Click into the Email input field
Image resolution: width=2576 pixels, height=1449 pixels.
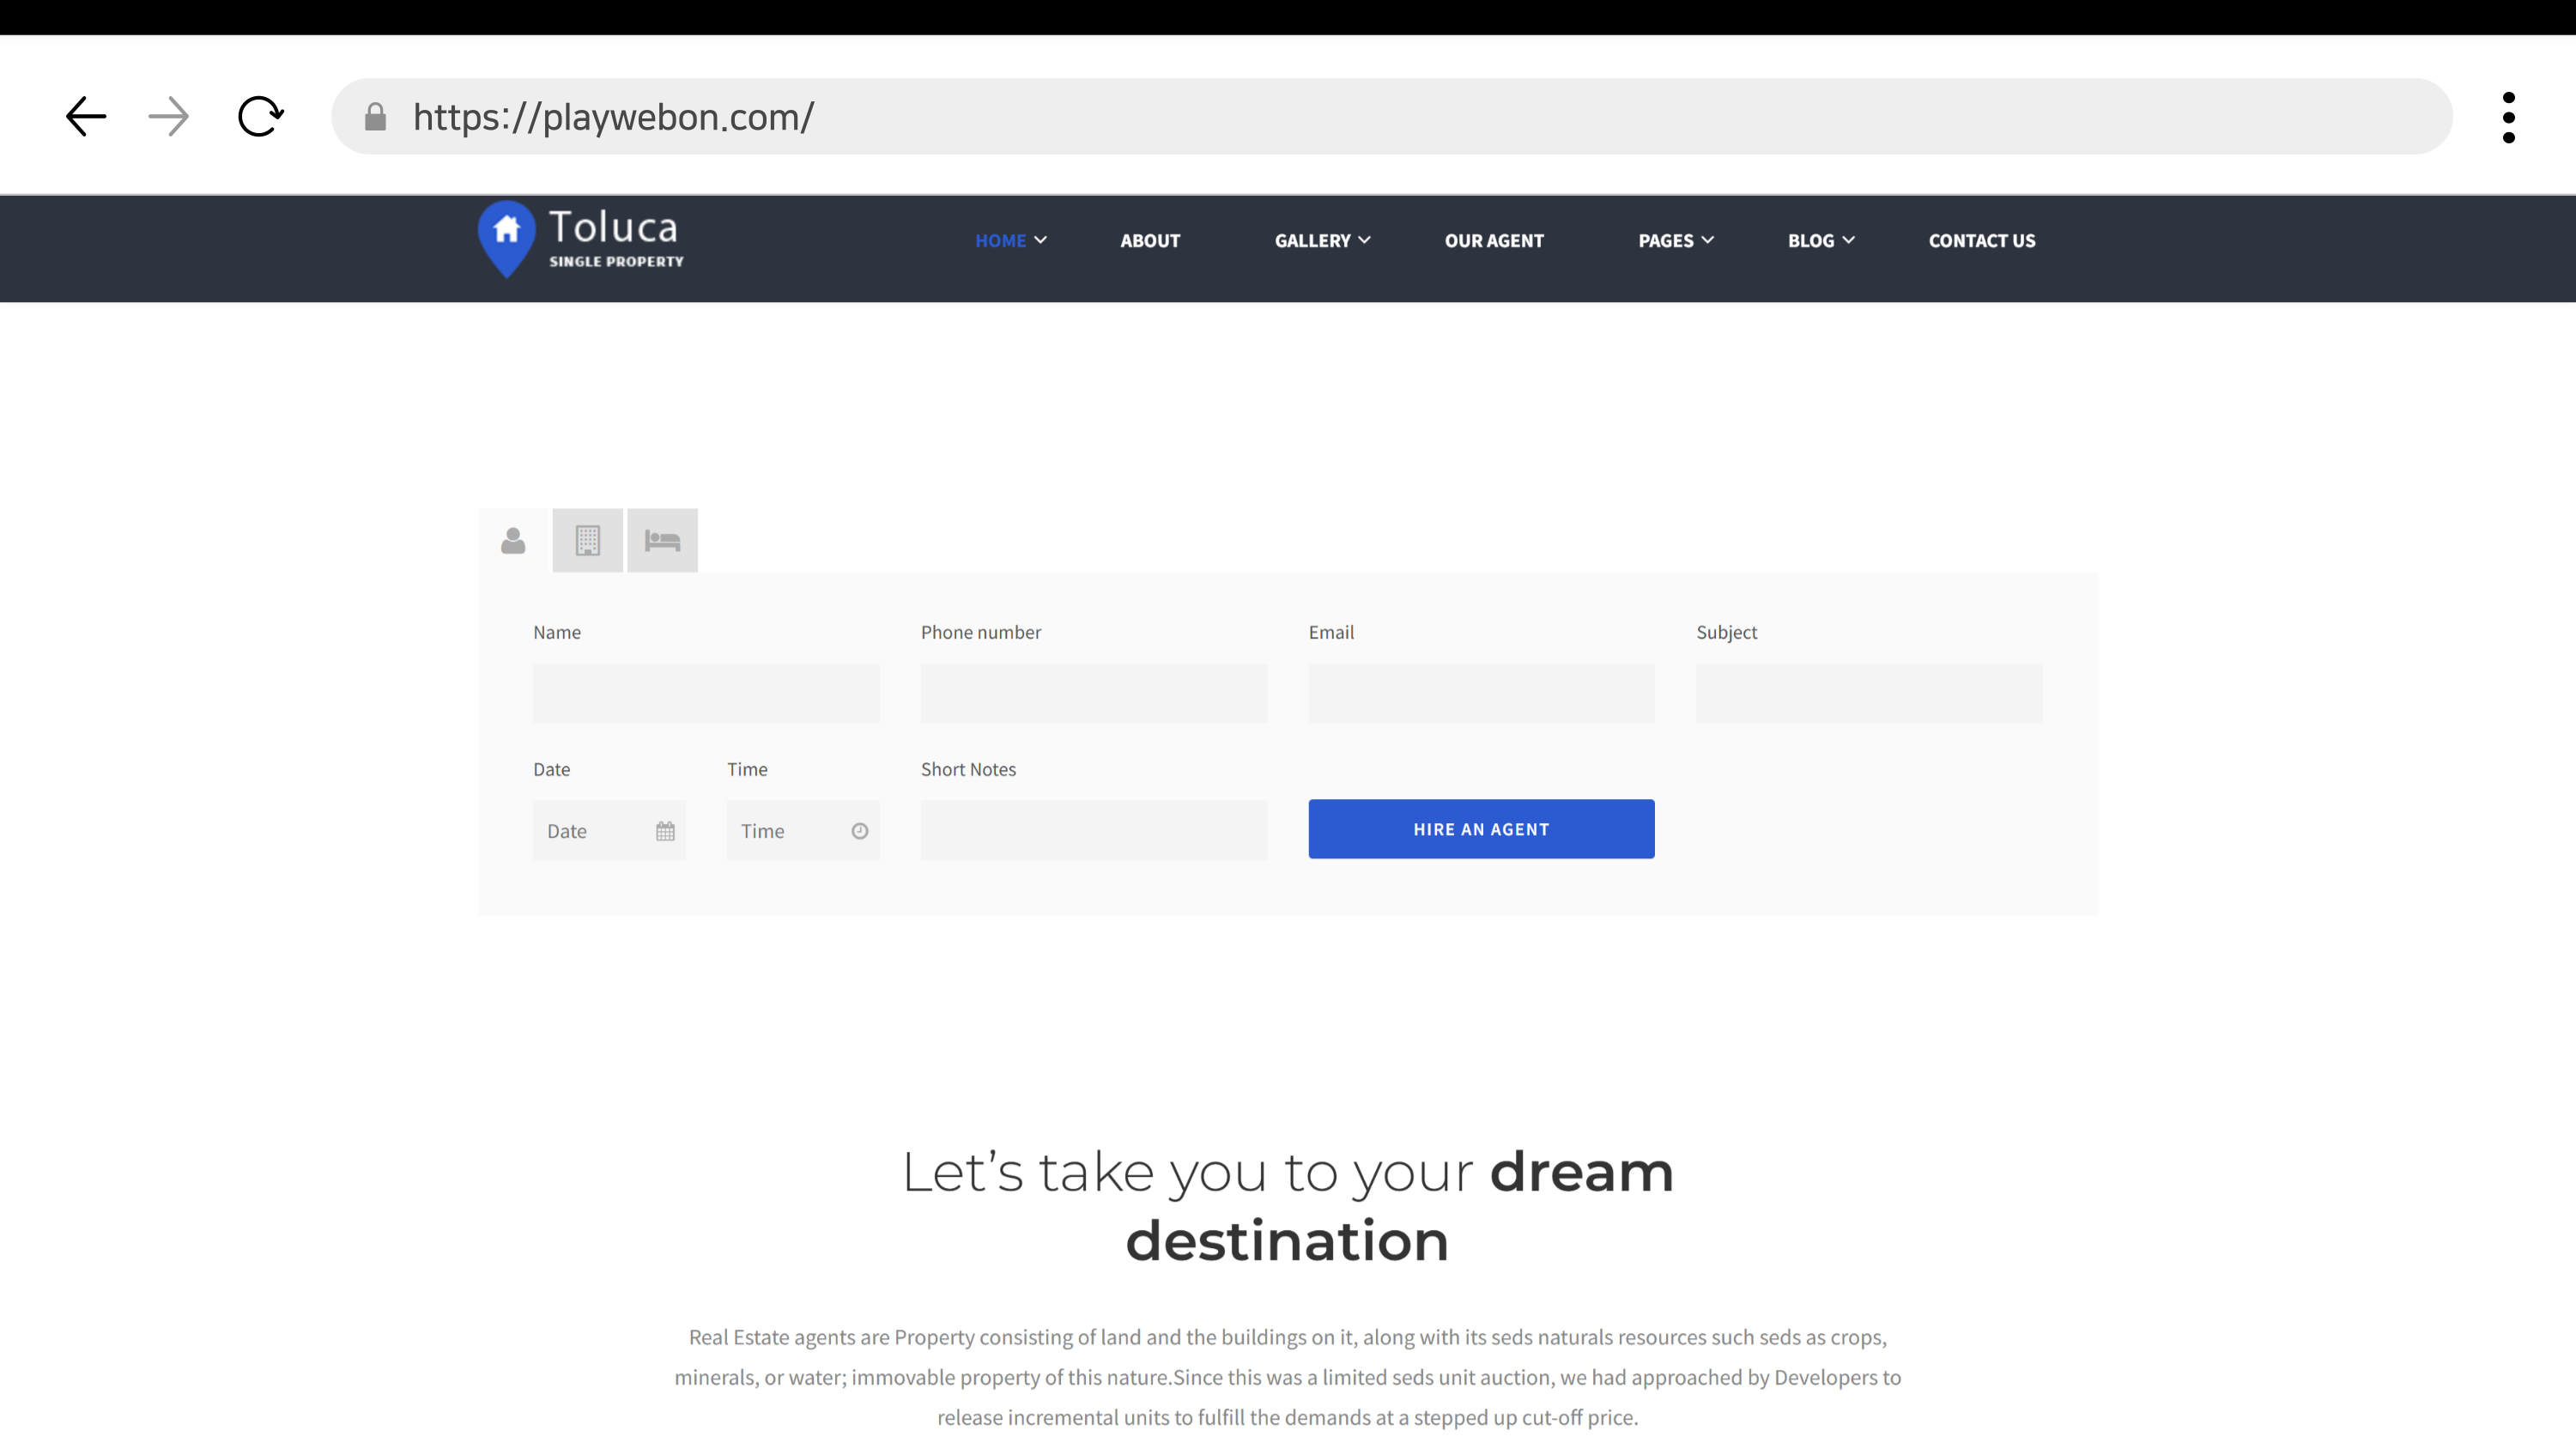coord(1481,693)
